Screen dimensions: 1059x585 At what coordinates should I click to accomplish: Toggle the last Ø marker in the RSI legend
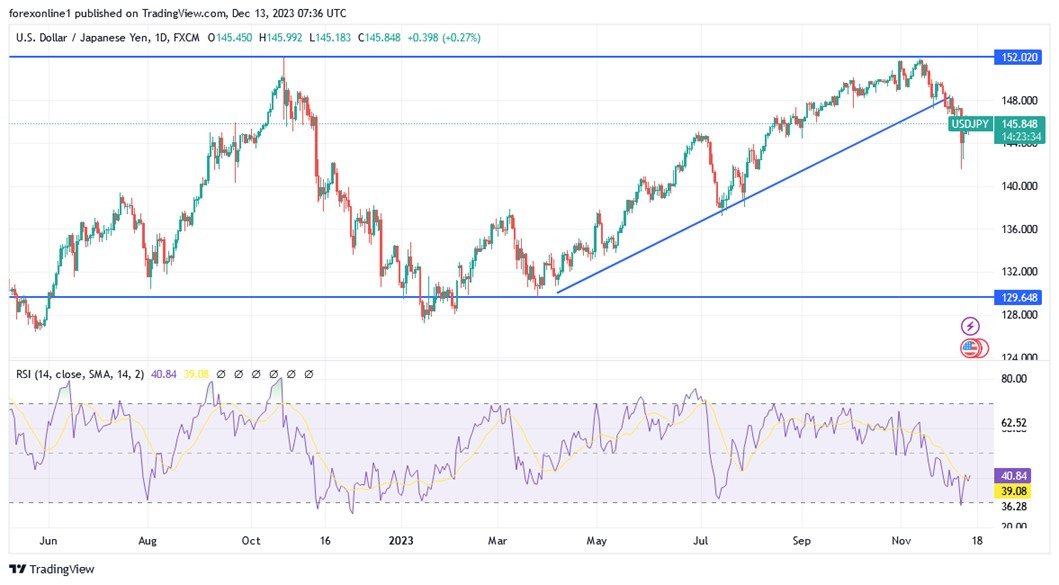308,372
